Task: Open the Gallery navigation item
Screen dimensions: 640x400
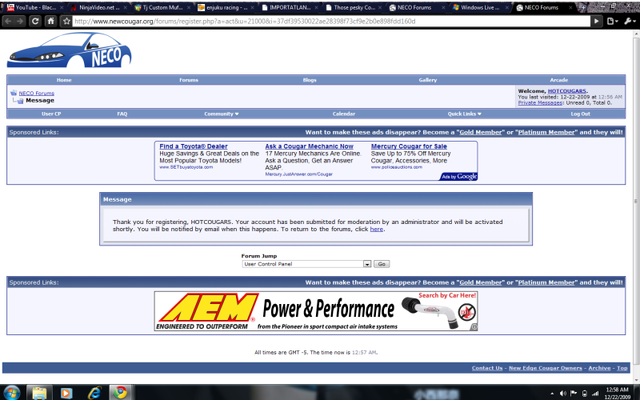Action: pyautogui.click(x=427, y=80)
